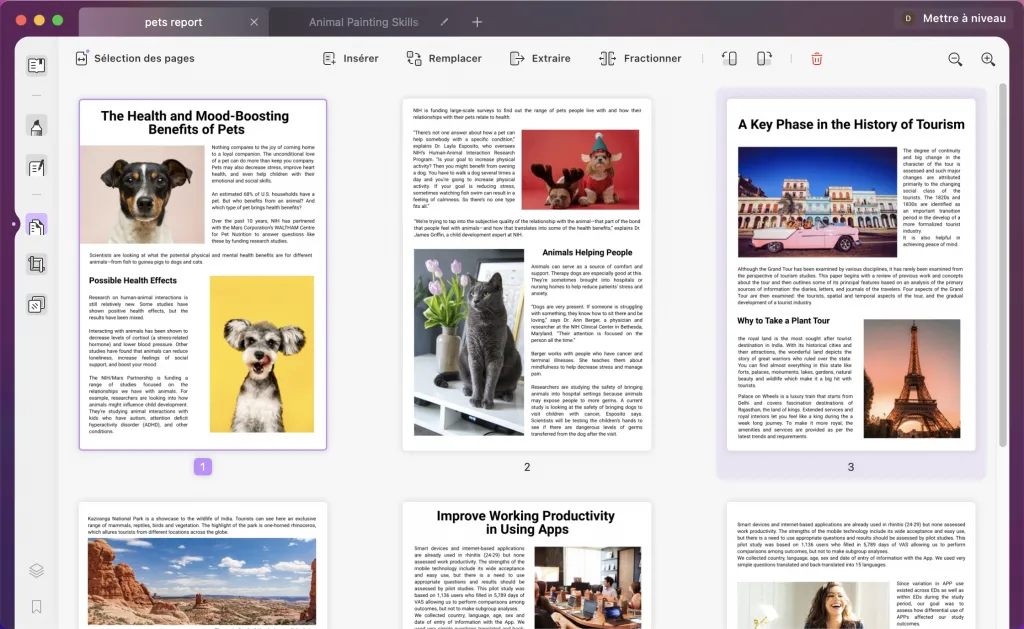The width and height of the screenshot is (1024, 629).
Task: Select the Comment highlighter tool in sidebar
Action: [x=37, y=127]
